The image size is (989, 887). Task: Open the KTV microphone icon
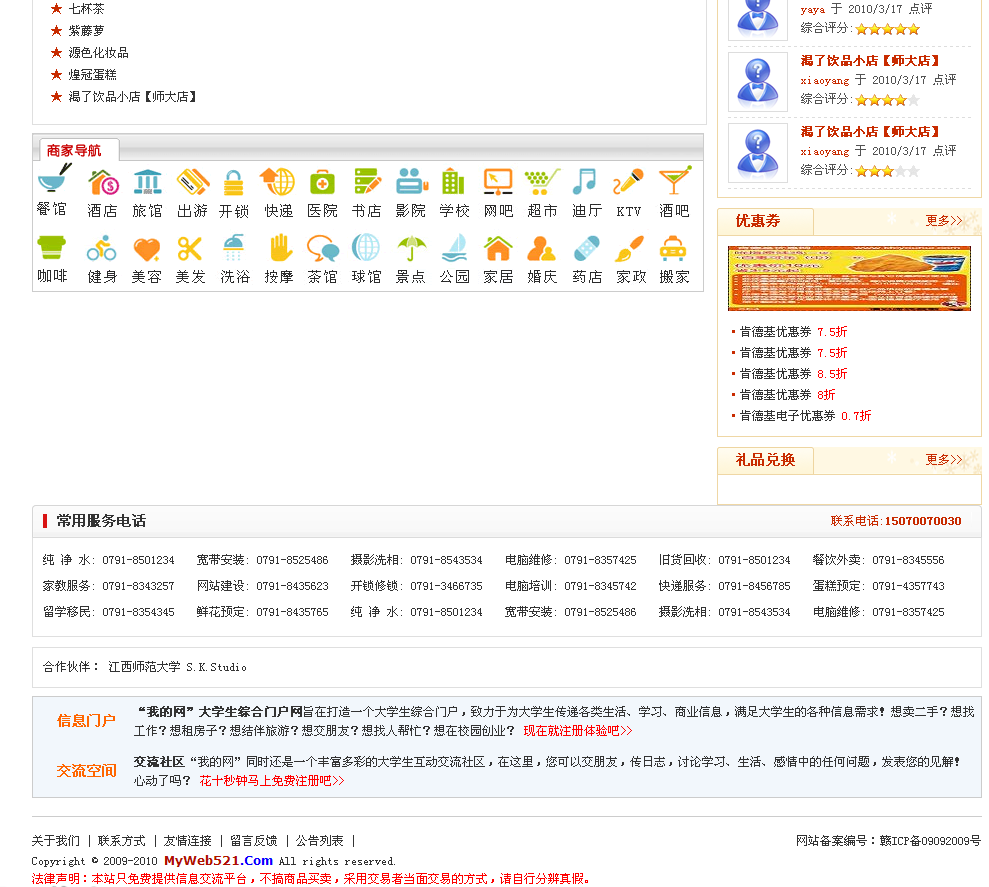click(628, 182)
